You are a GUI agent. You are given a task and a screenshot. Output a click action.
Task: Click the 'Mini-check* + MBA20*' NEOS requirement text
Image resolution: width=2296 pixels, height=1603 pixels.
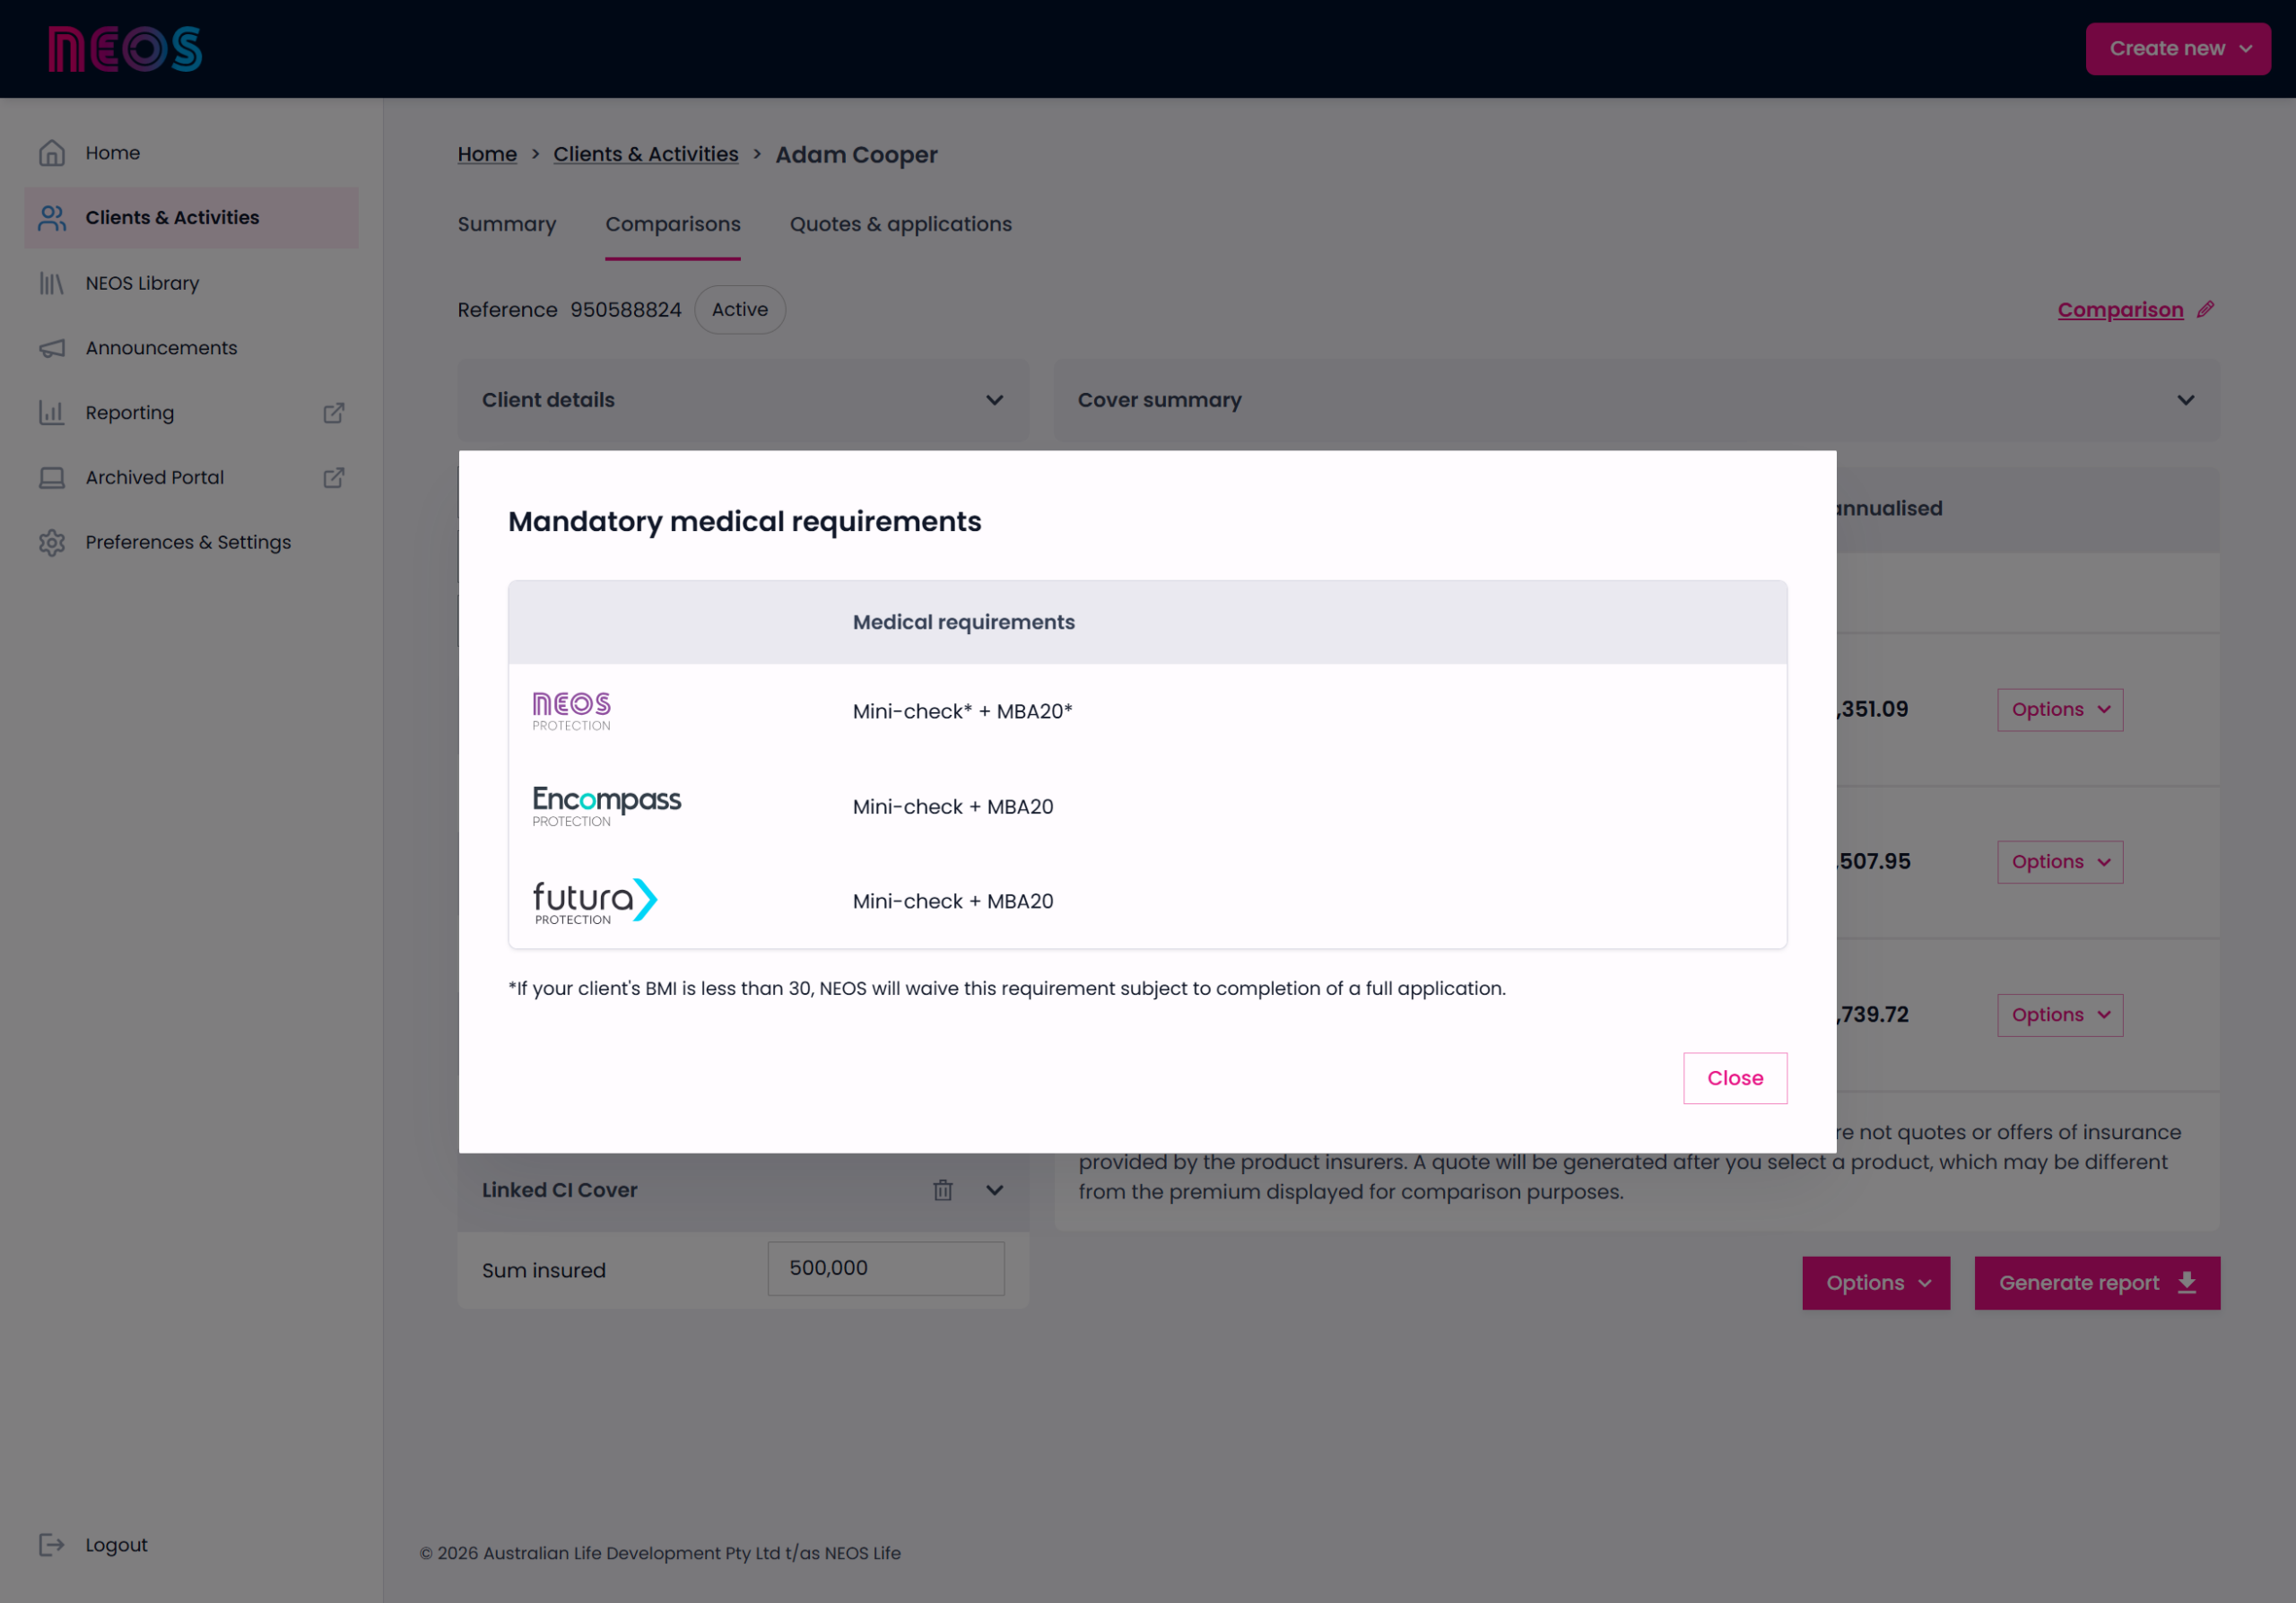click(x=962, y=711)
